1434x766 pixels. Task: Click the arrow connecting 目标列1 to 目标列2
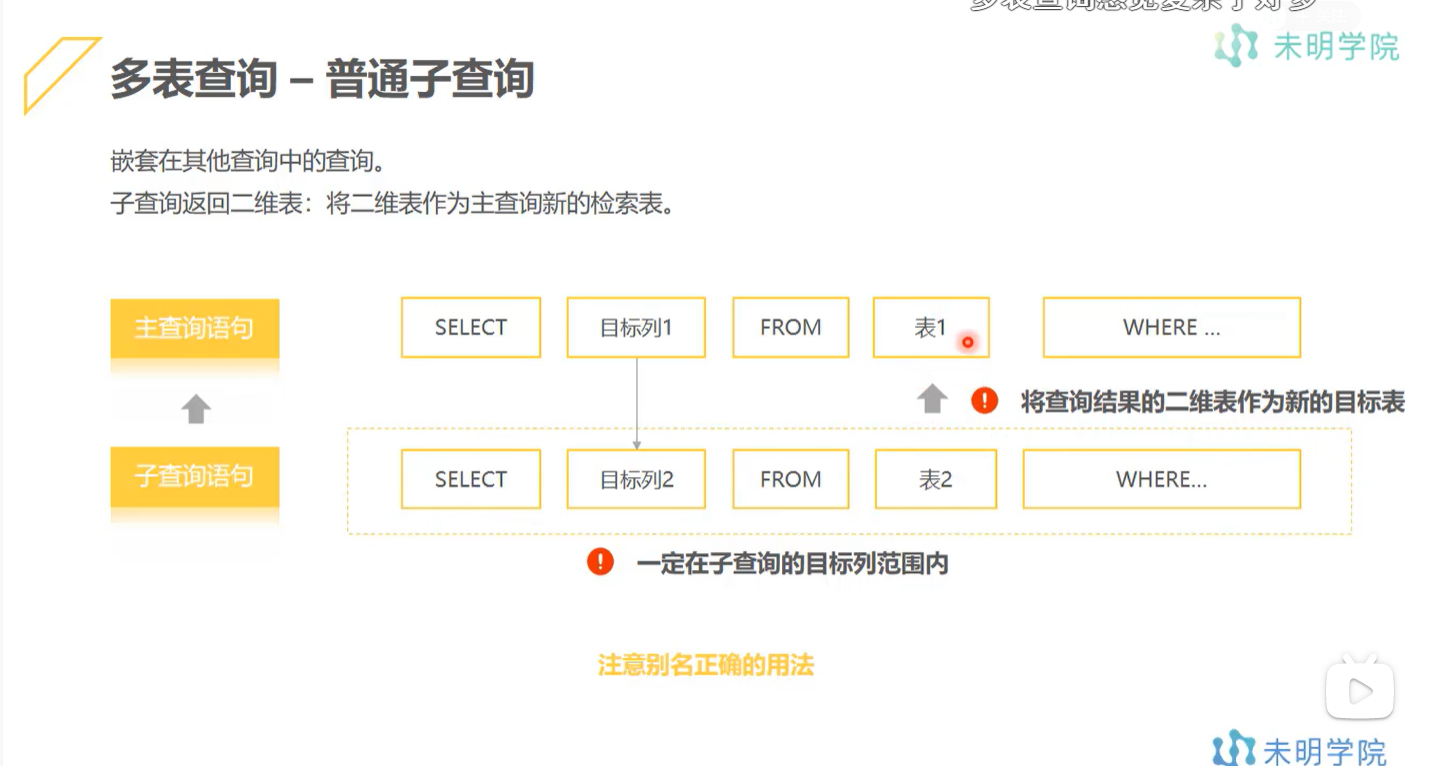tap(636, 400)
